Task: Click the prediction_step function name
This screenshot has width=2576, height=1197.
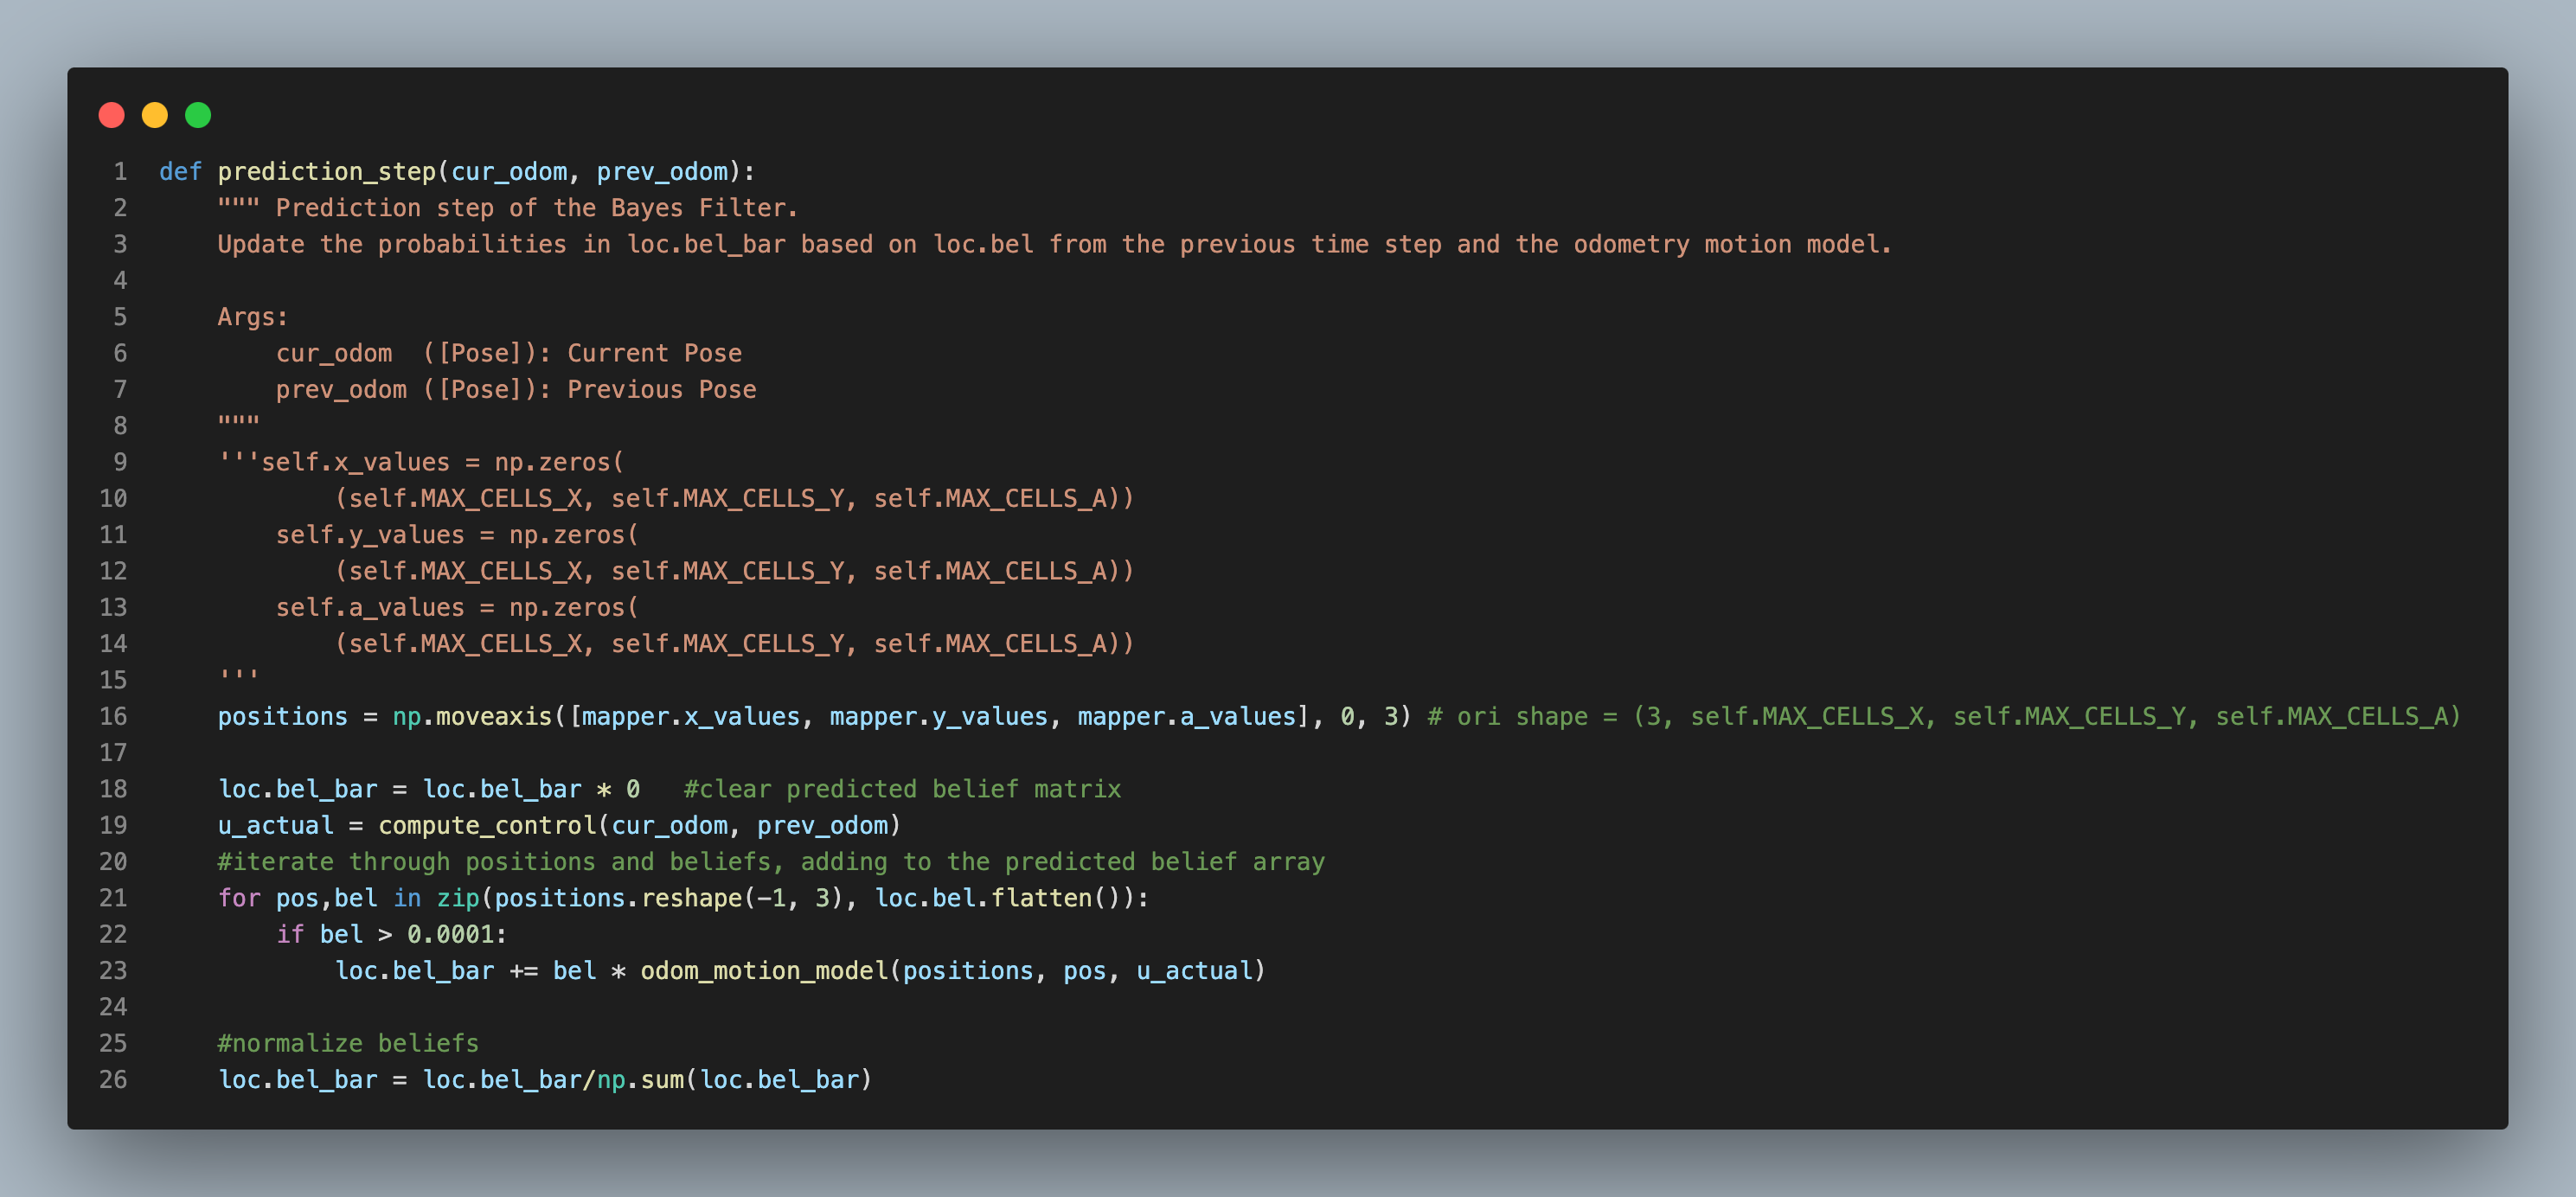Action: [327, 172]
